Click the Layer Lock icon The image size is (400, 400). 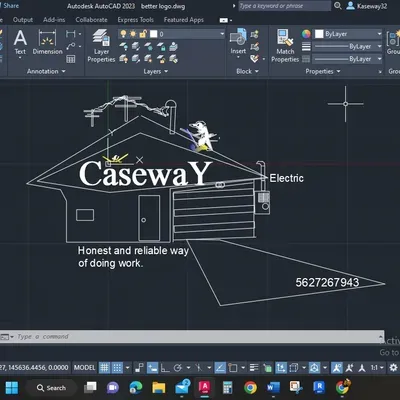point(161,46)
